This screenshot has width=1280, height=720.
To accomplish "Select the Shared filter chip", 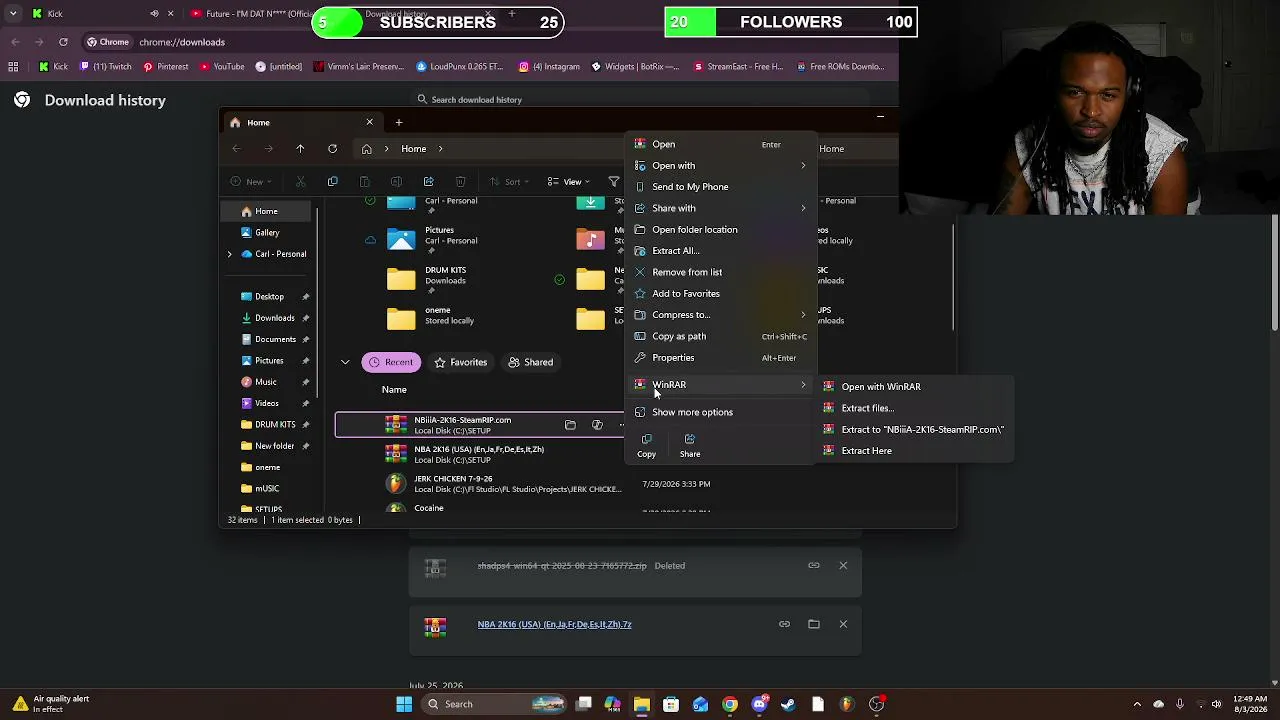I will (x=530, y=362).
